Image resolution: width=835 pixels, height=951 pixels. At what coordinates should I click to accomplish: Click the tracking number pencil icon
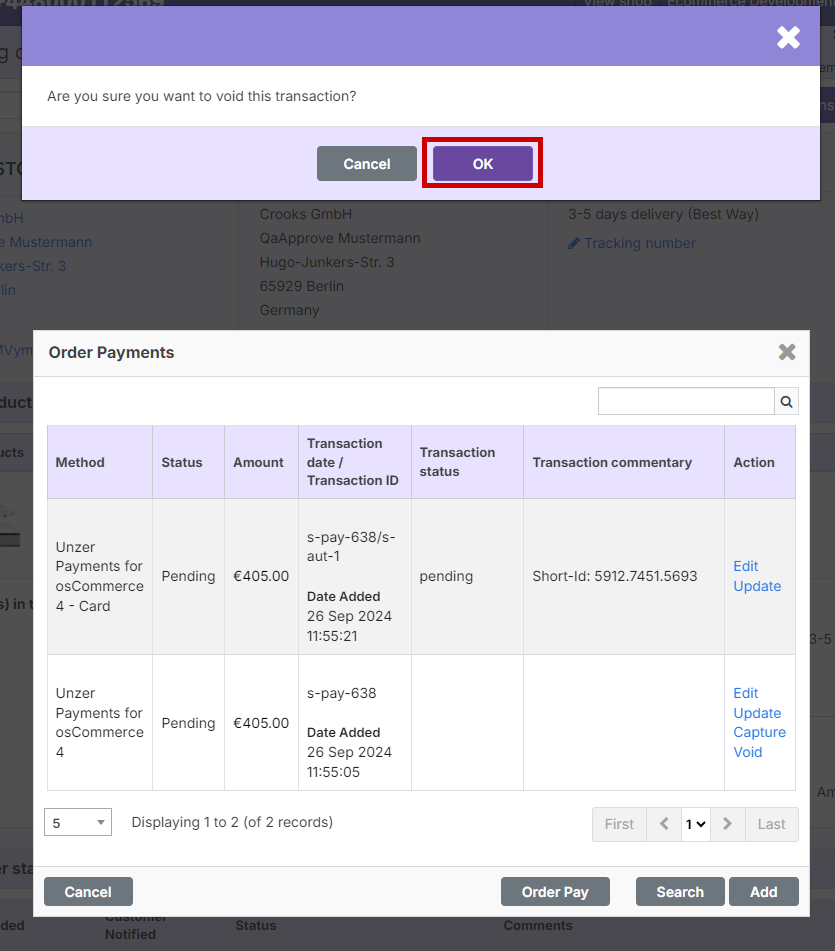574,243
